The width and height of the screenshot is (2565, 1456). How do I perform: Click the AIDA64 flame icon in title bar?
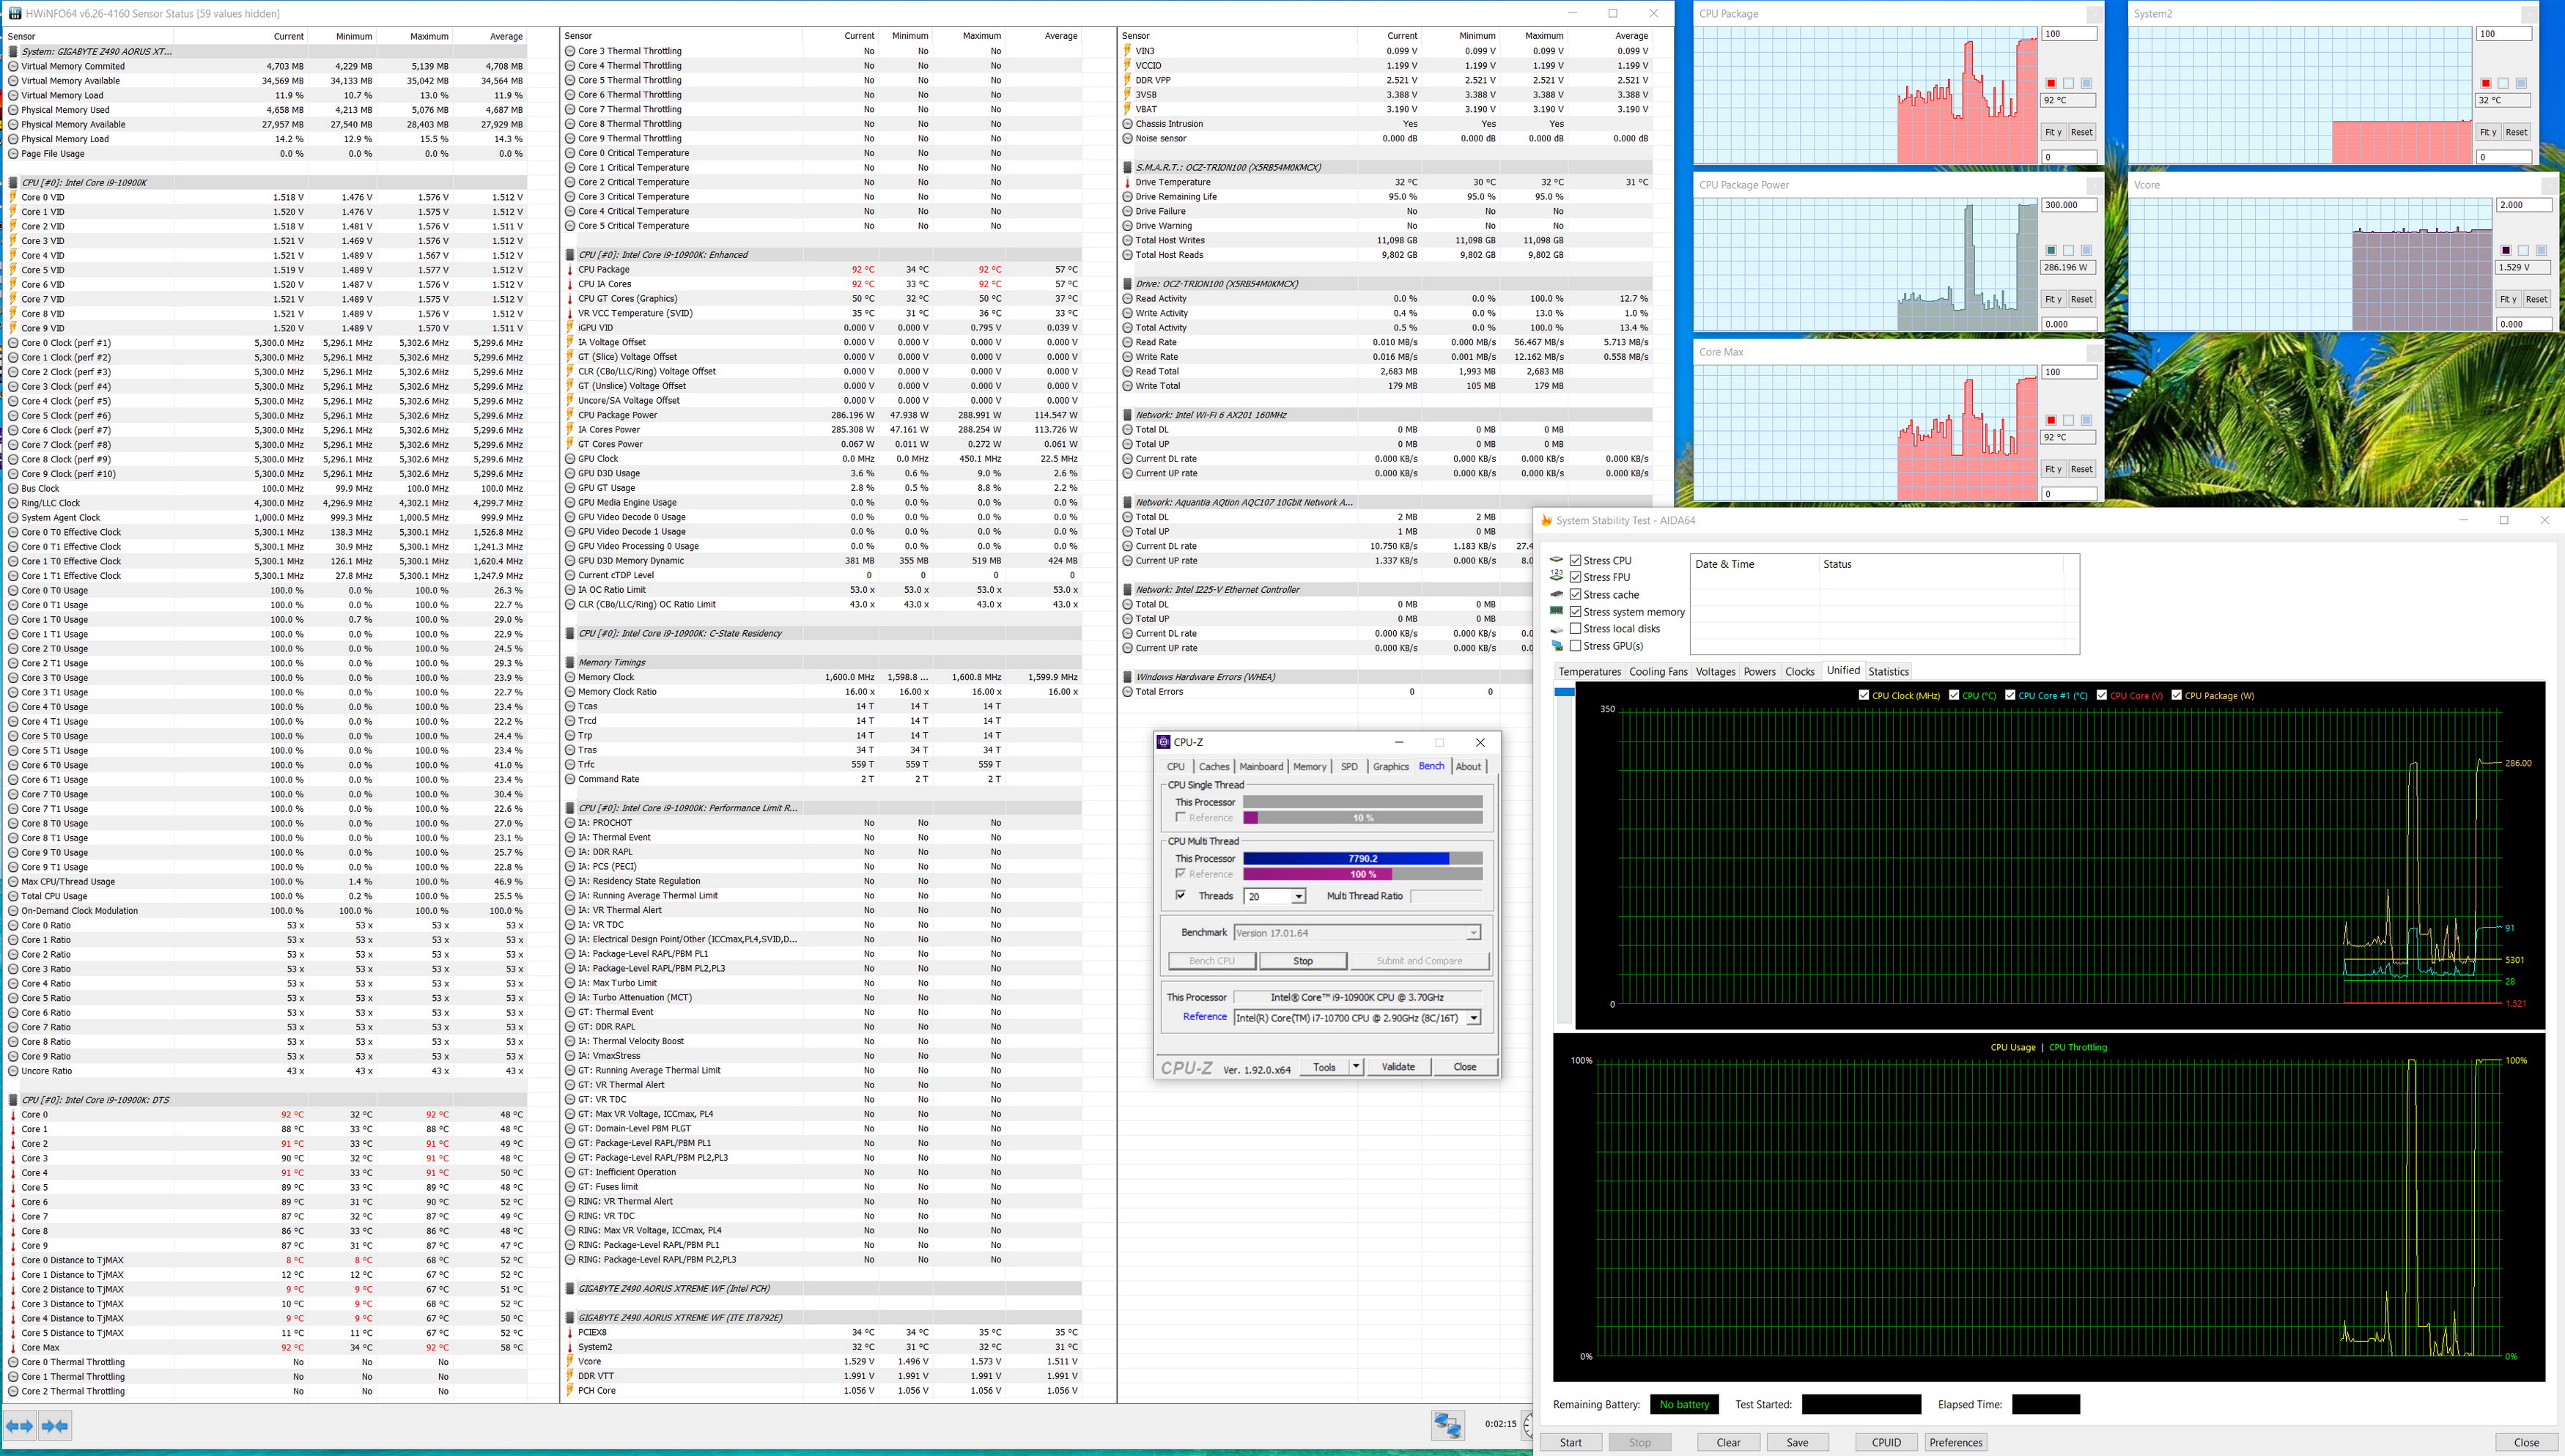click(x=1546, y=520)
